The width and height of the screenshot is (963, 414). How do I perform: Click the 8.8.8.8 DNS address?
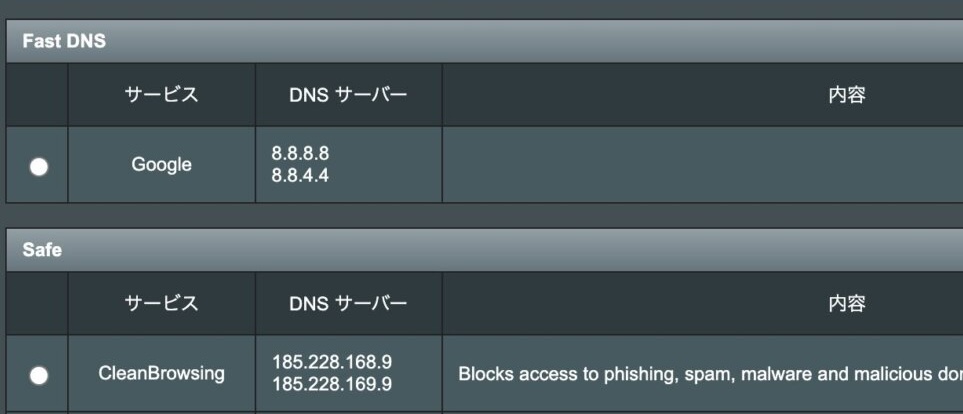coord(300,154)
